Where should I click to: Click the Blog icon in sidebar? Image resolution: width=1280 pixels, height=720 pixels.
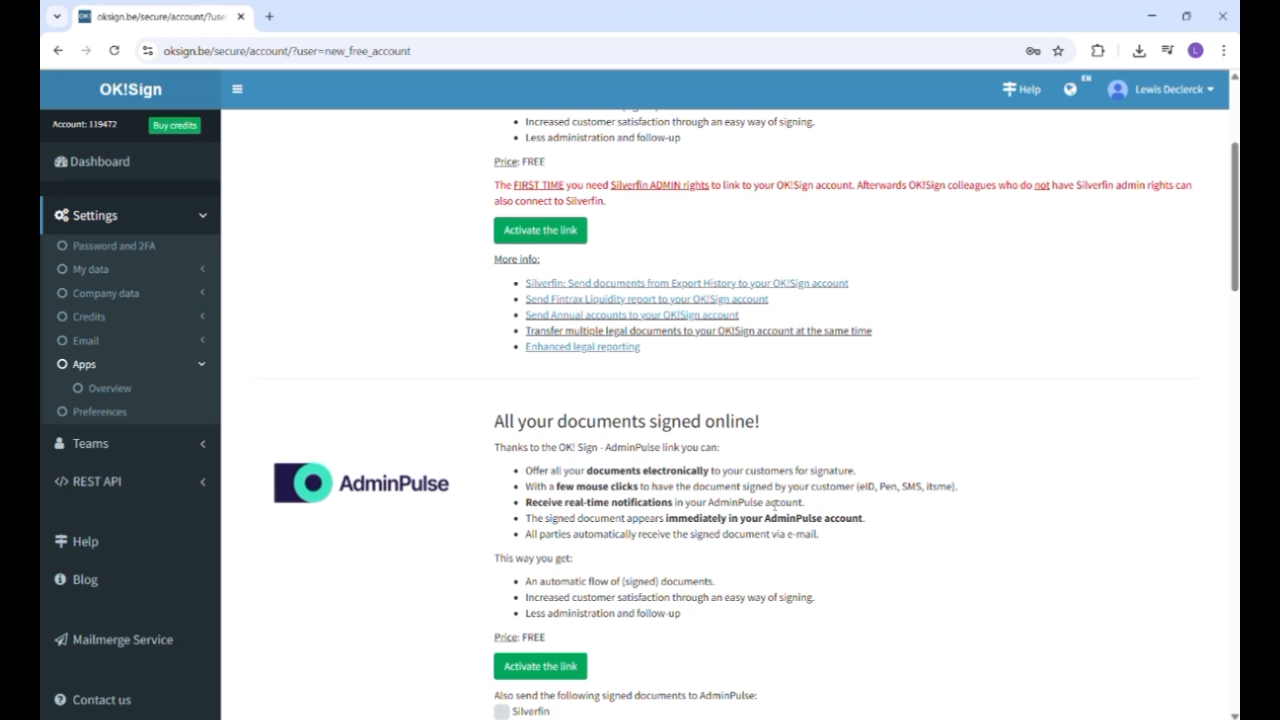62,579
